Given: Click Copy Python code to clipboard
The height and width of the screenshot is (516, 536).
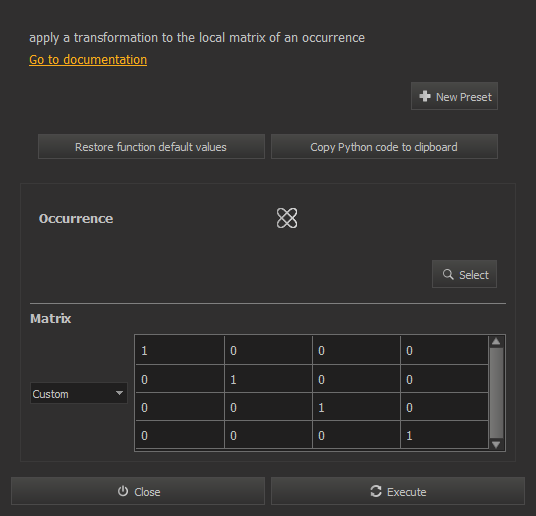Looking at the screenshot, I should 384,147.
